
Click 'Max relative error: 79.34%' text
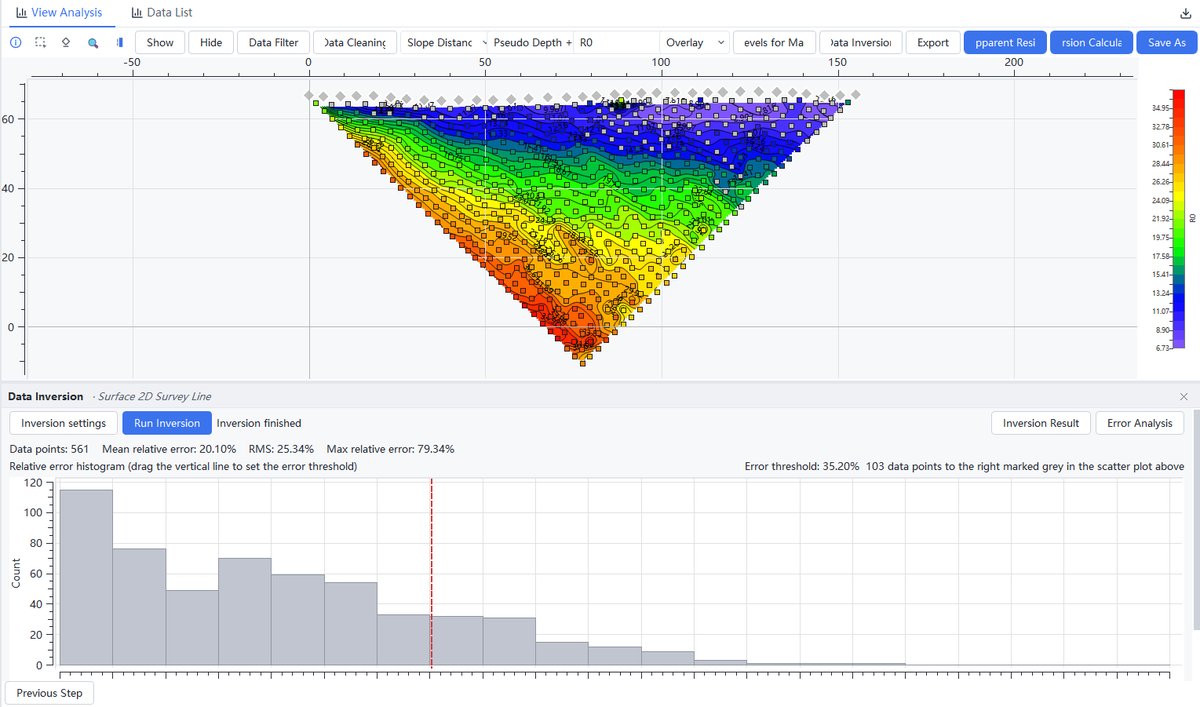pos(390,449)
